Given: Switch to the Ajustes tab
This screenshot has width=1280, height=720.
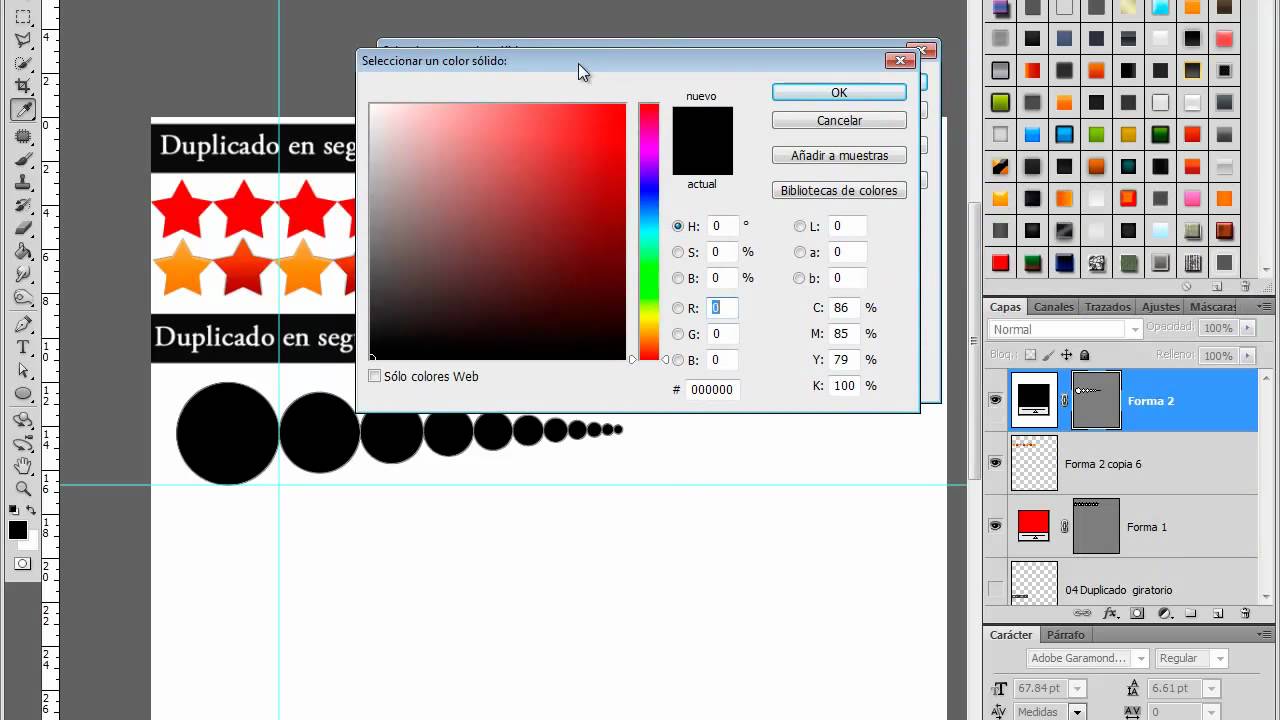Looking at the screenshot, I should tap(1161, 307).
